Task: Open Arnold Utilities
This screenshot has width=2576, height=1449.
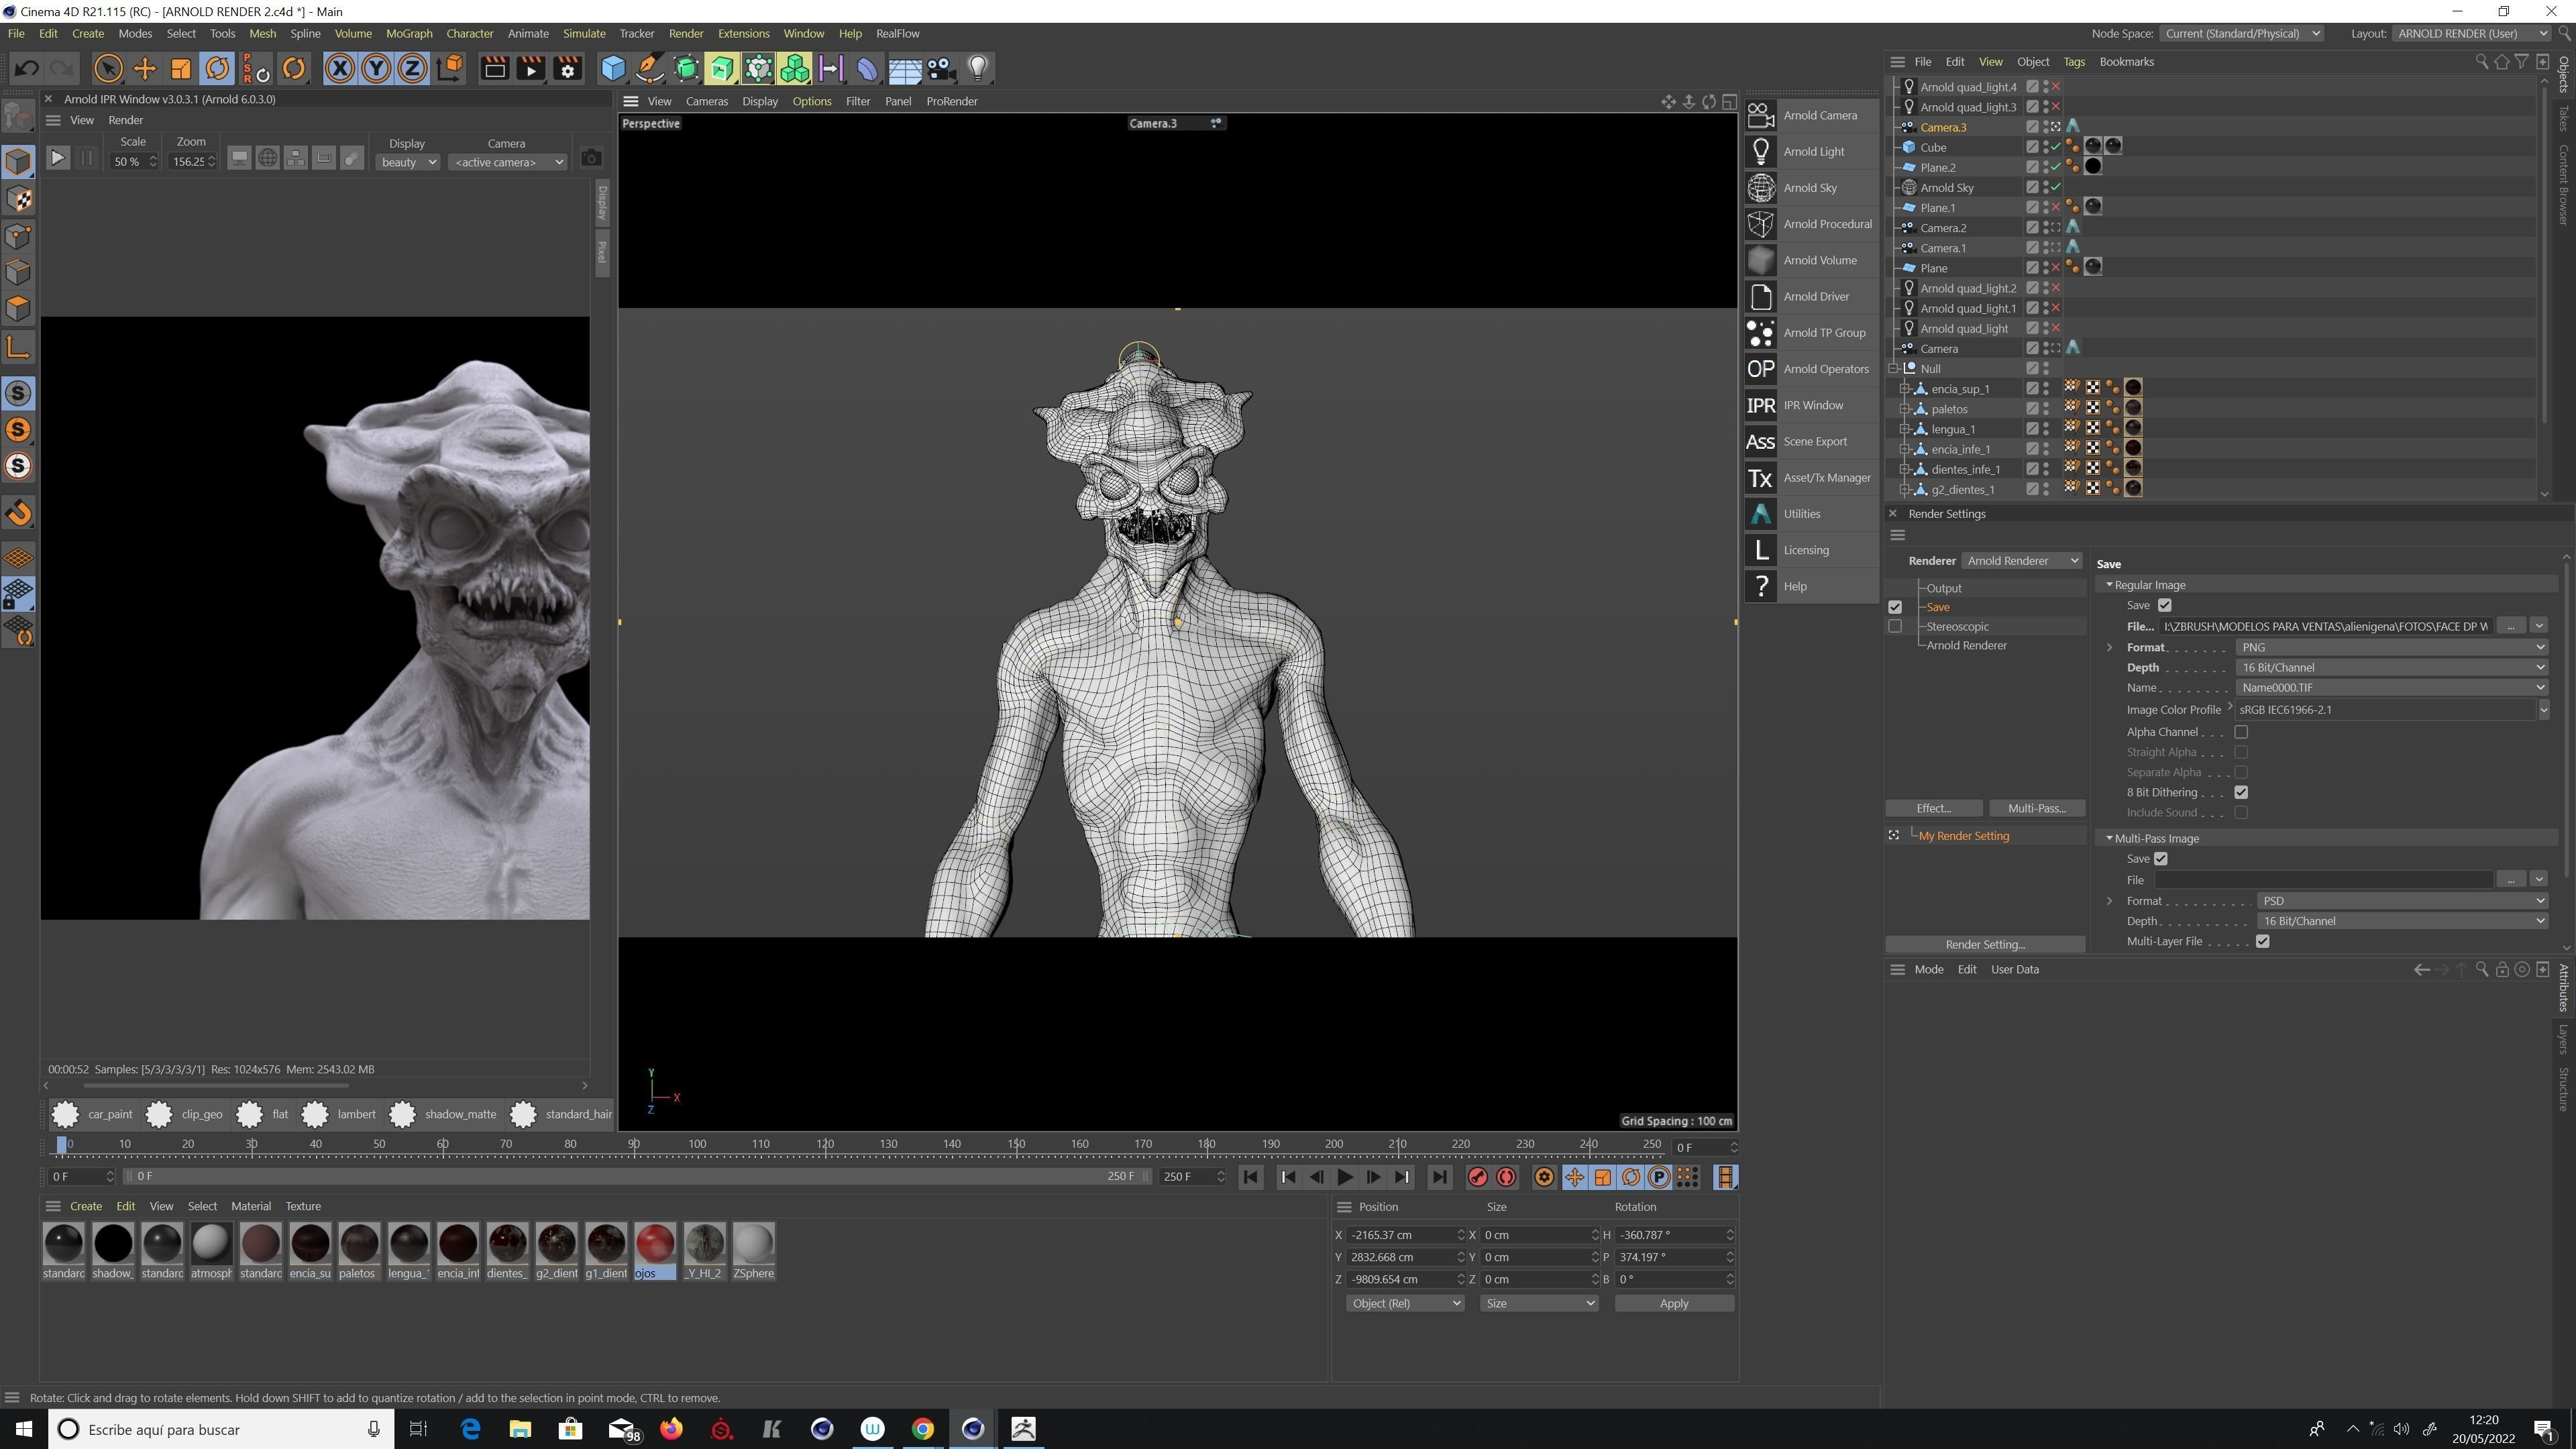Action: pos(1811,514)
